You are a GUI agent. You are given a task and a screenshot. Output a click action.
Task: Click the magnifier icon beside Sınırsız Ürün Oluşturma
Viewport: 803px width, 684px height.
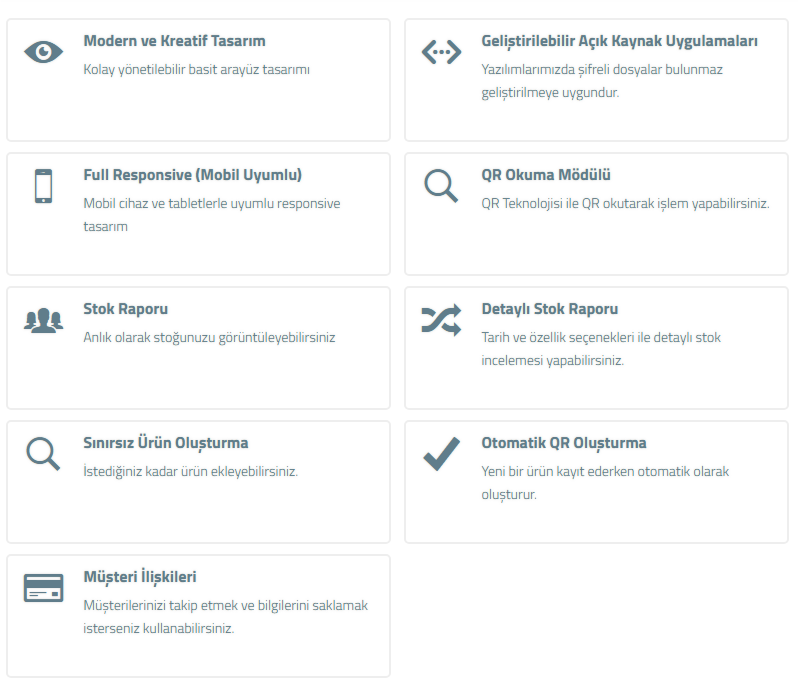pos(43,454)
